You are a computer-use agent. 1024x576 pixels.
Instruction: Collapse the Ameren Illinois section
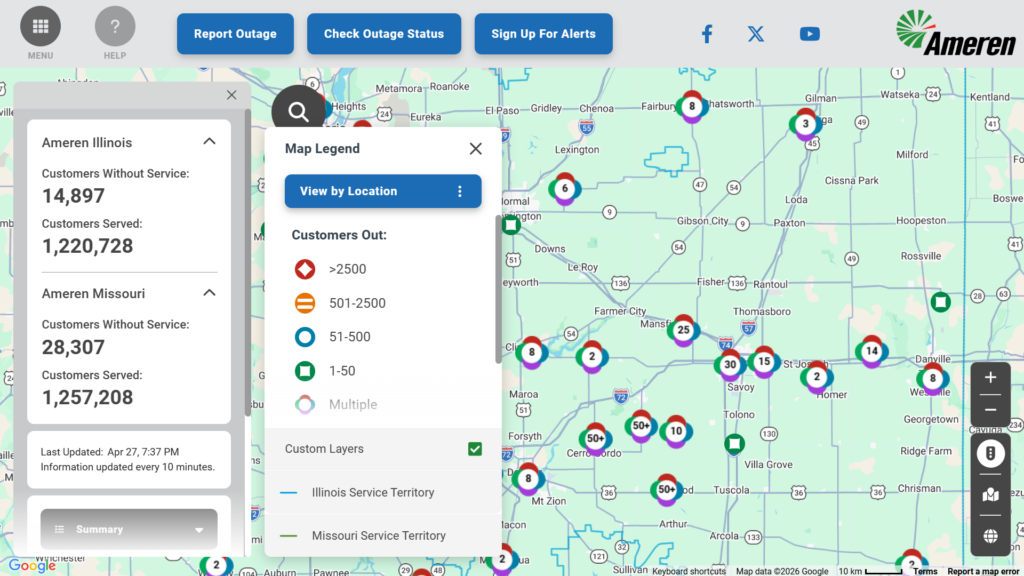pyautogui.click(x=209, y=142)
